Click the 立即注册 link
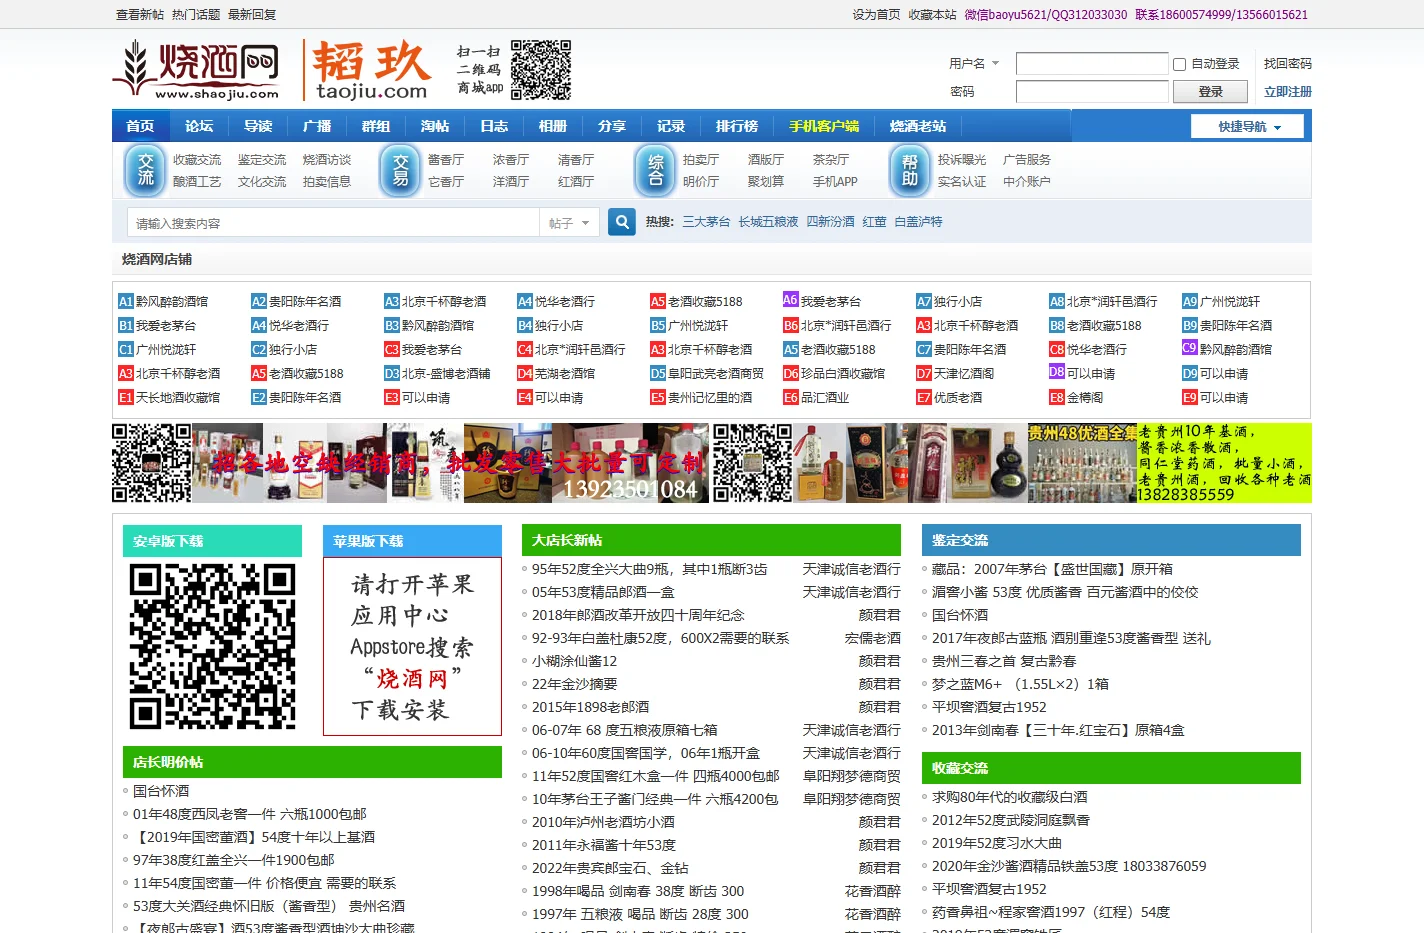1424x933 pixels. [x=1288, y=92]
